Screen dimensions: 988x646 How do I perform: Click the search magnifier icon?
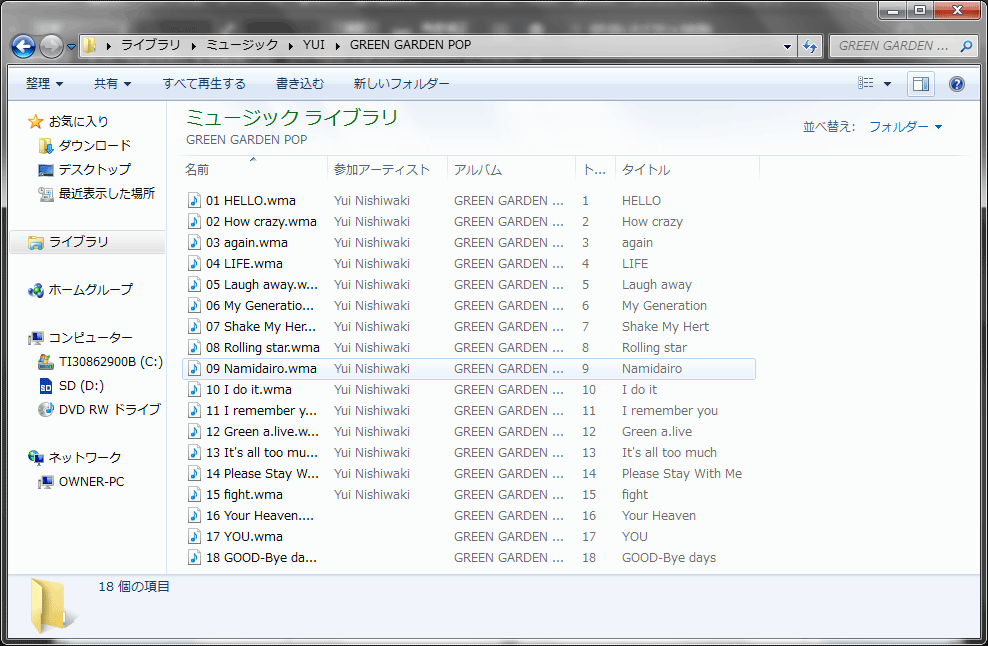966,46
